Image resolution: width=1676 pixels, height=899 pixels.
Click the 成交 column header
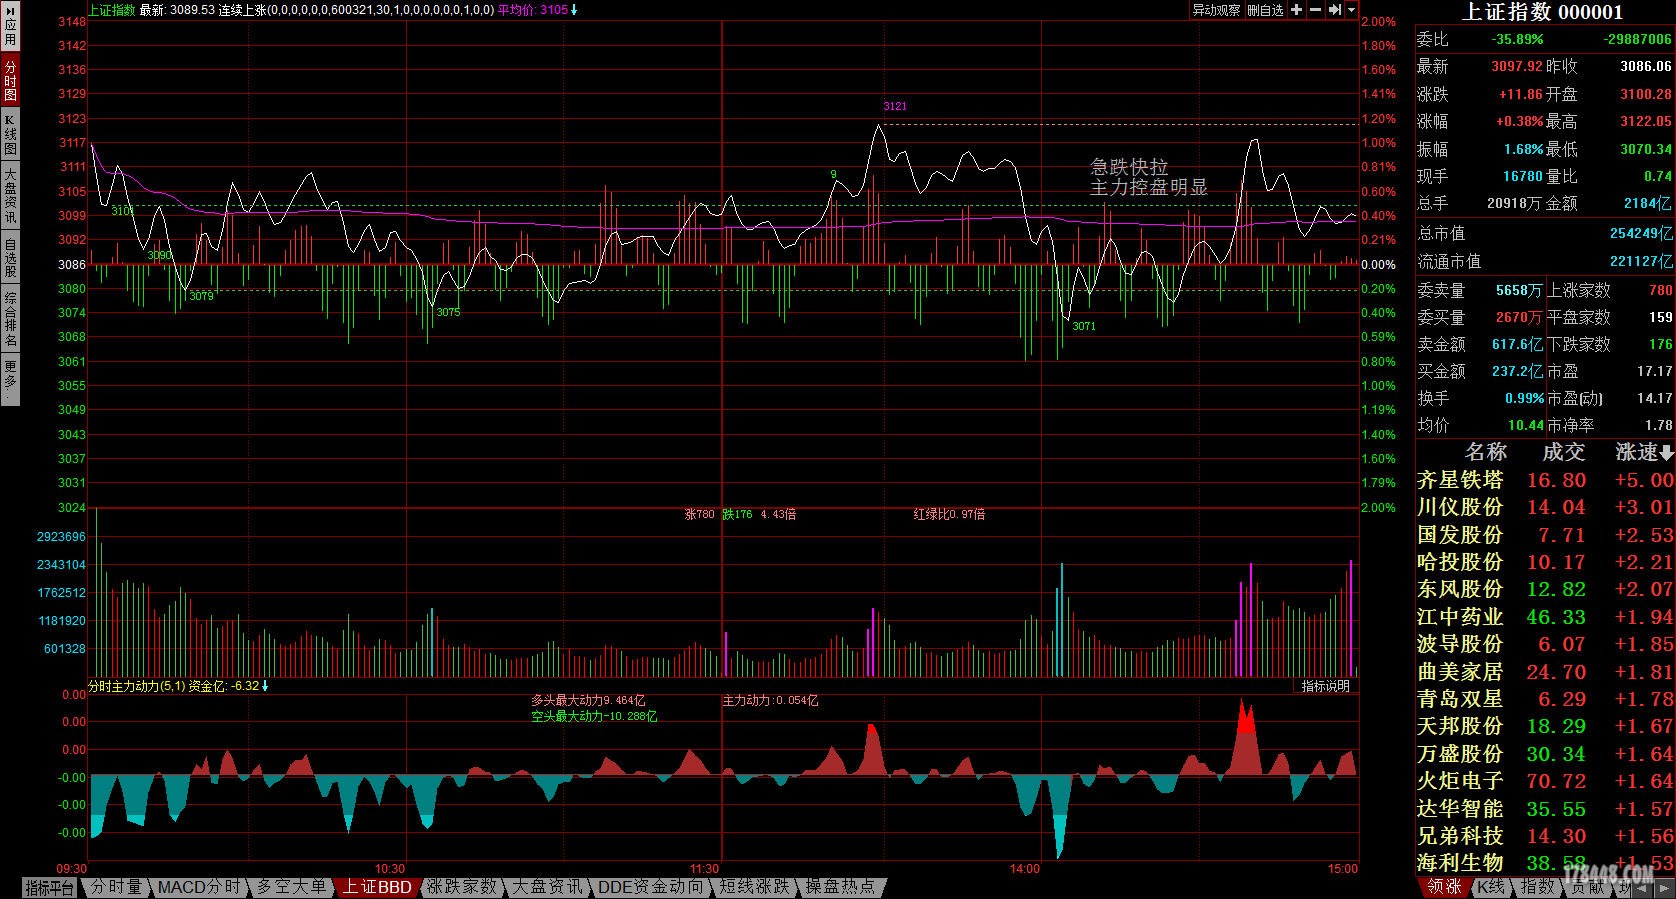1563,452
